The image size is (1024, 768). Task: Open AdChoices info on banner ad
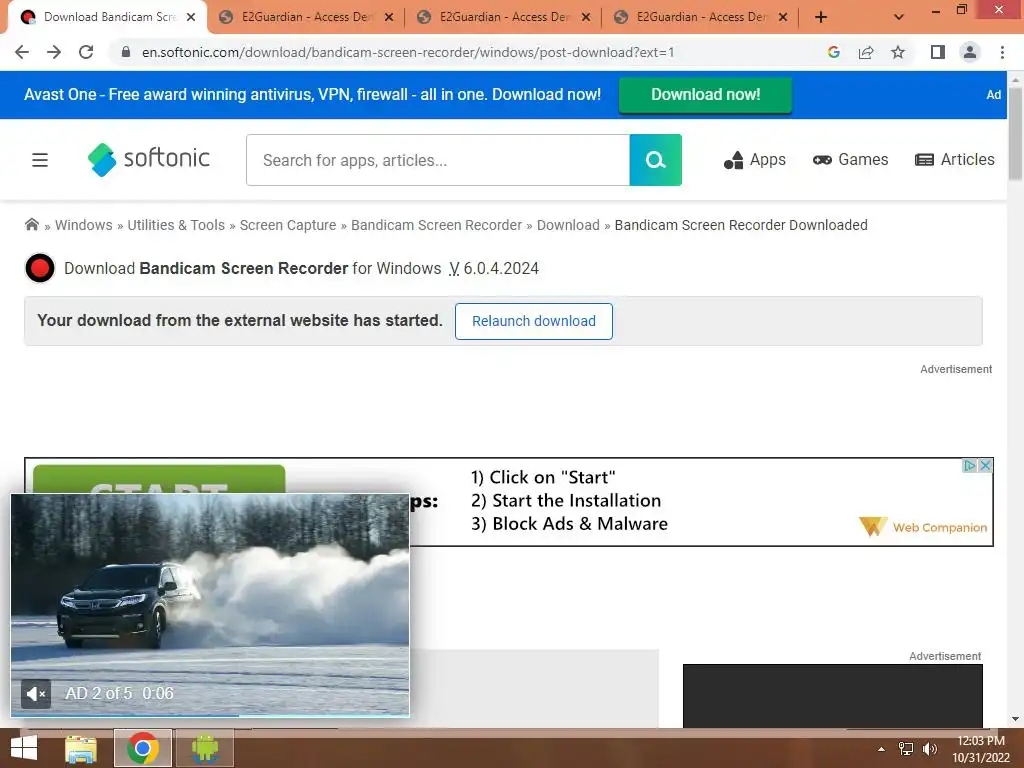[x=970, y=466]
